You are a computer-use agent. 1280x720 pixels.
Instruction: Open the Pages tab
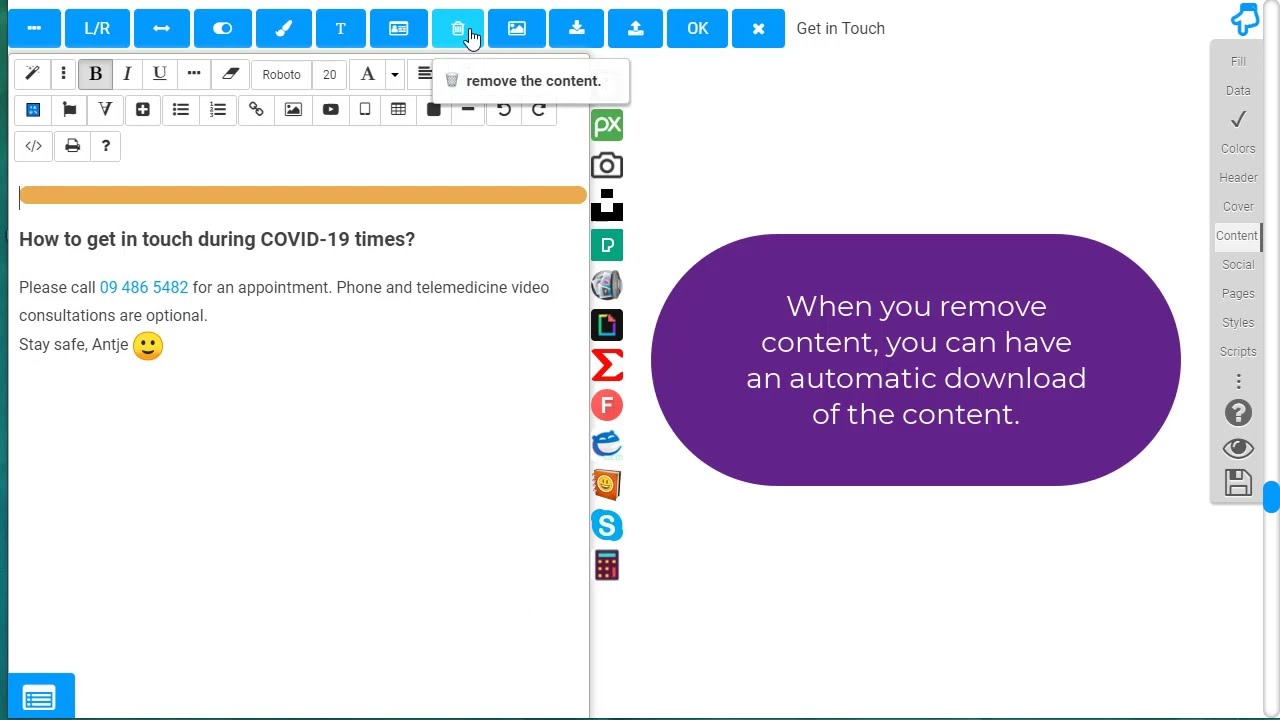point(1238,294)
